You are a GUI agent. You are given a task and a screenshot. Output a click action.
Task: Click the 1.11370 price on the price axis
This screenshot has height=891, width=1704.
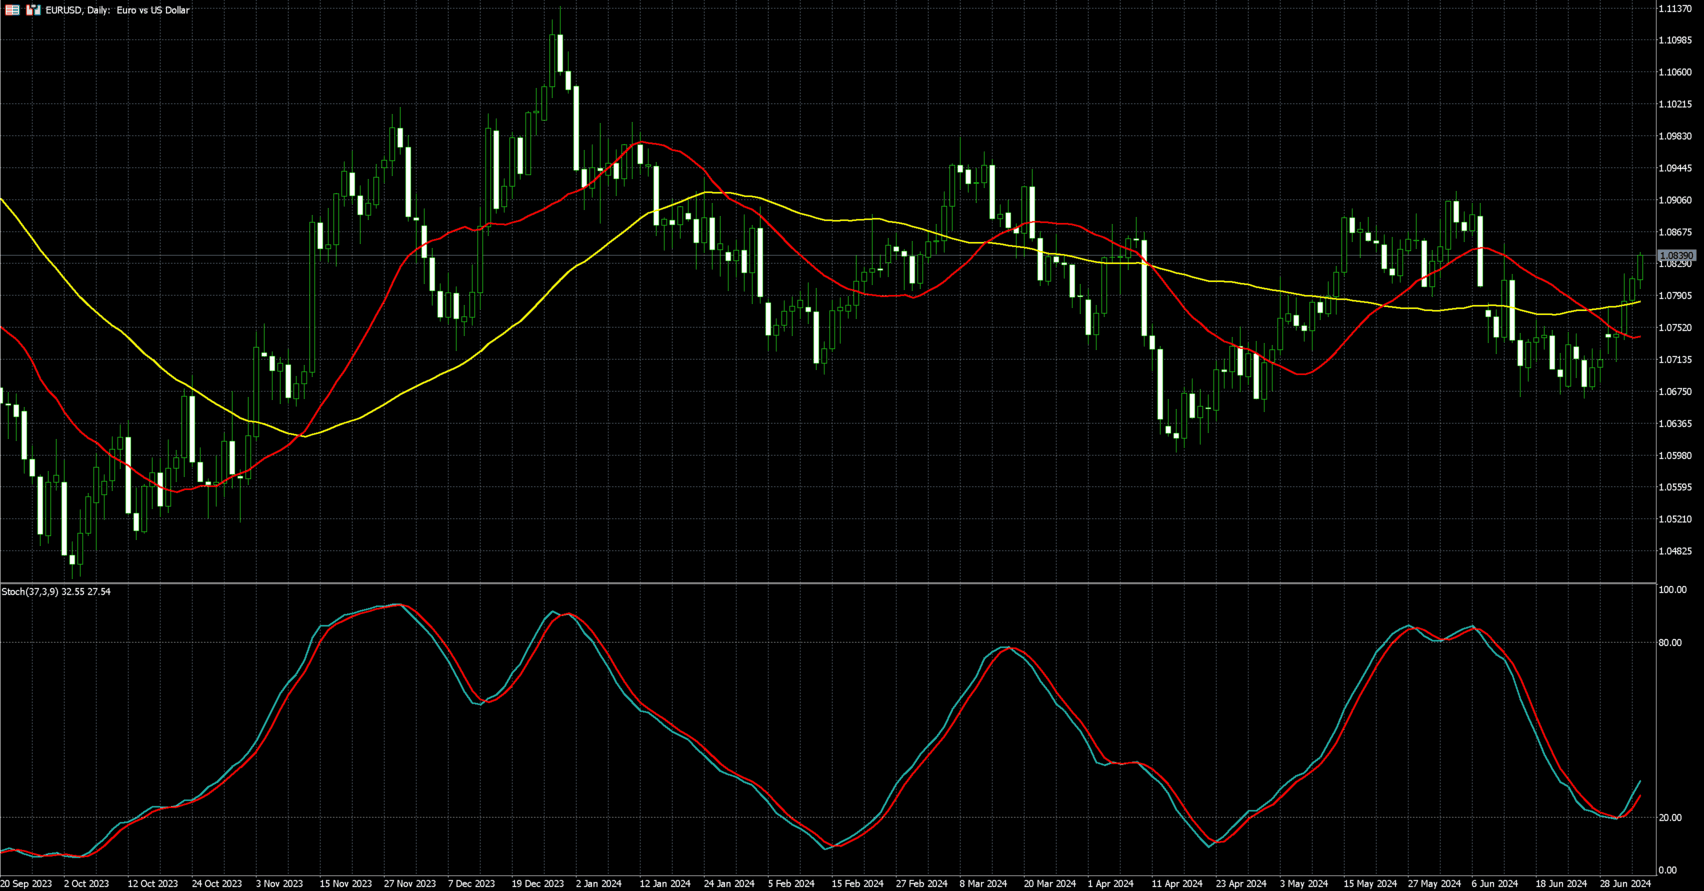1675,9
